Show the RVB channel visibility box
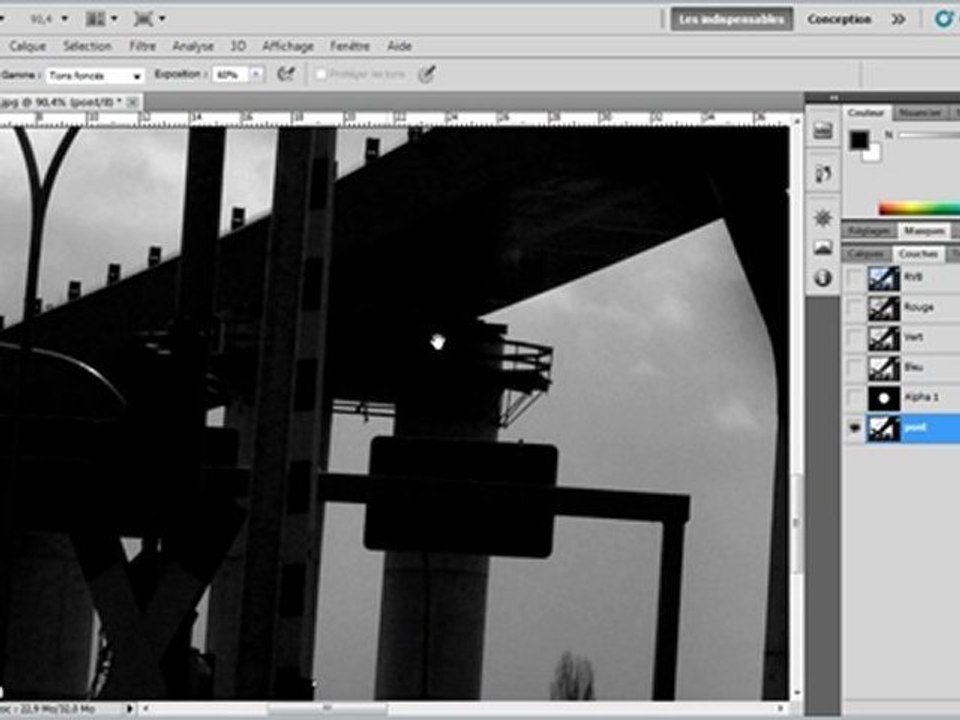Image resolution: width=960 pixels, height=720 pixels. [854, 278]
